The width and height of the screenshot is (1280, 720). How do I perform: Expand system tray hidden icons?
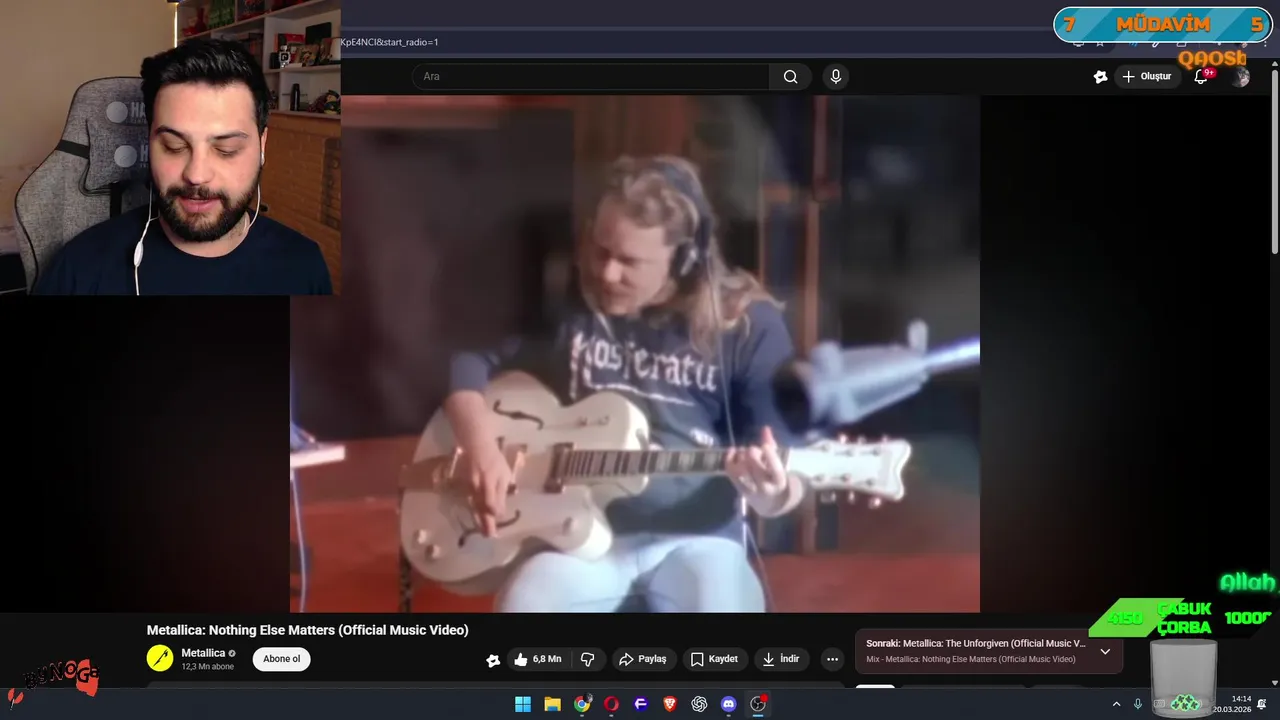click(x=1116, y=704)
